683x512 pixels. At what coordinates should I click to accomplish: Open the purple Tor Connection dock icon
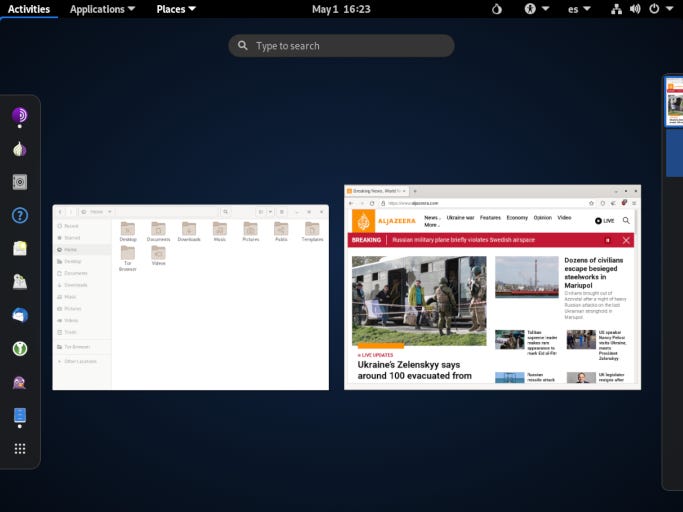click(x=20, y=115)
